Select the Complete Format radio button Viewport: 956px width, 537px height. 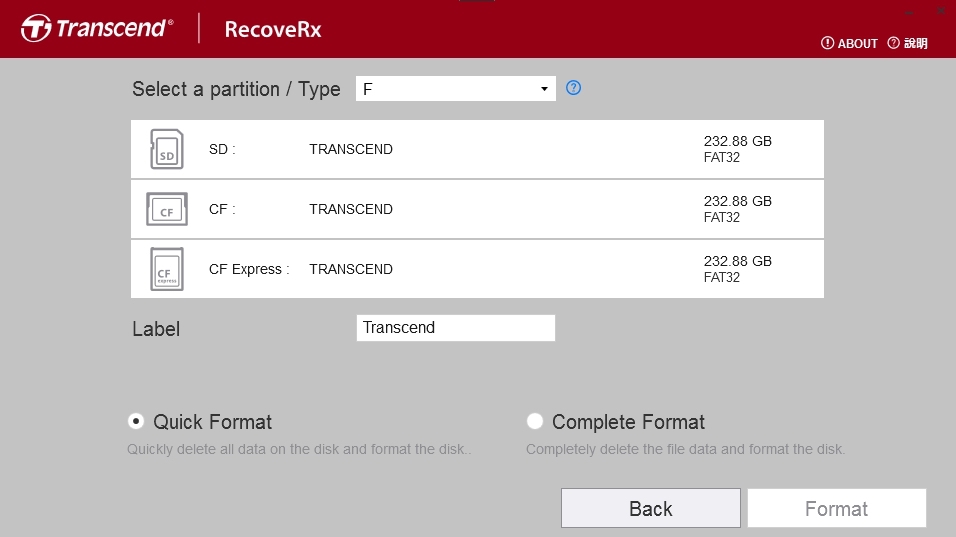(x=535, y=421)
